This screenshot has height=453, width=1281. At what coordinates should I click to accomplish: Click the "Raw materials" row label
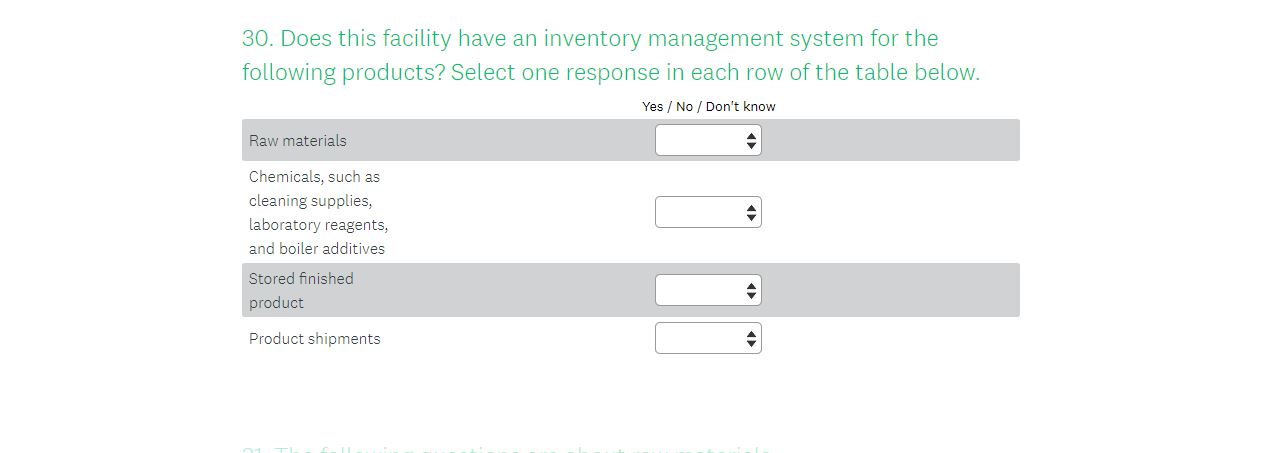298,141
